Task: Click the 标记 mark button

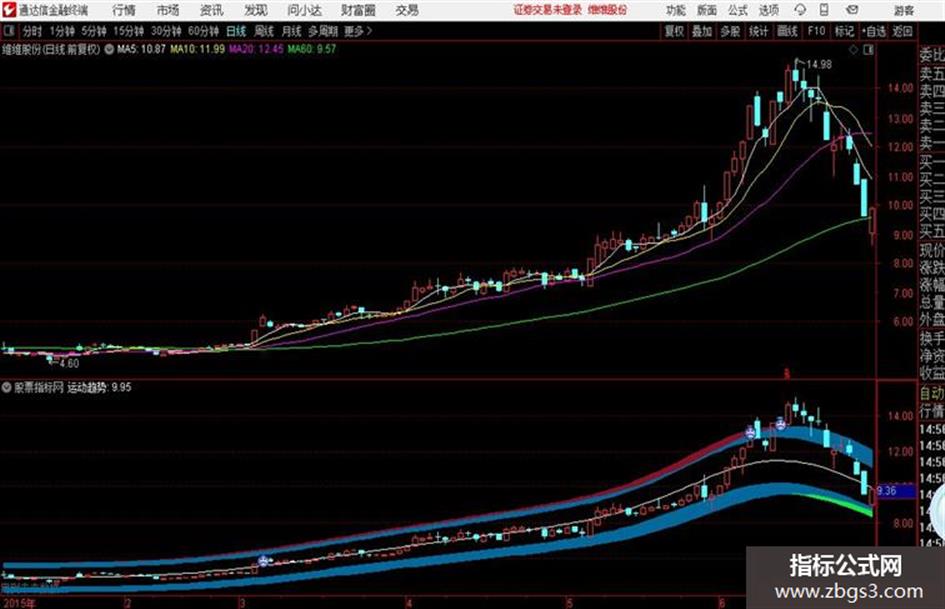Action: pos(844,31)
